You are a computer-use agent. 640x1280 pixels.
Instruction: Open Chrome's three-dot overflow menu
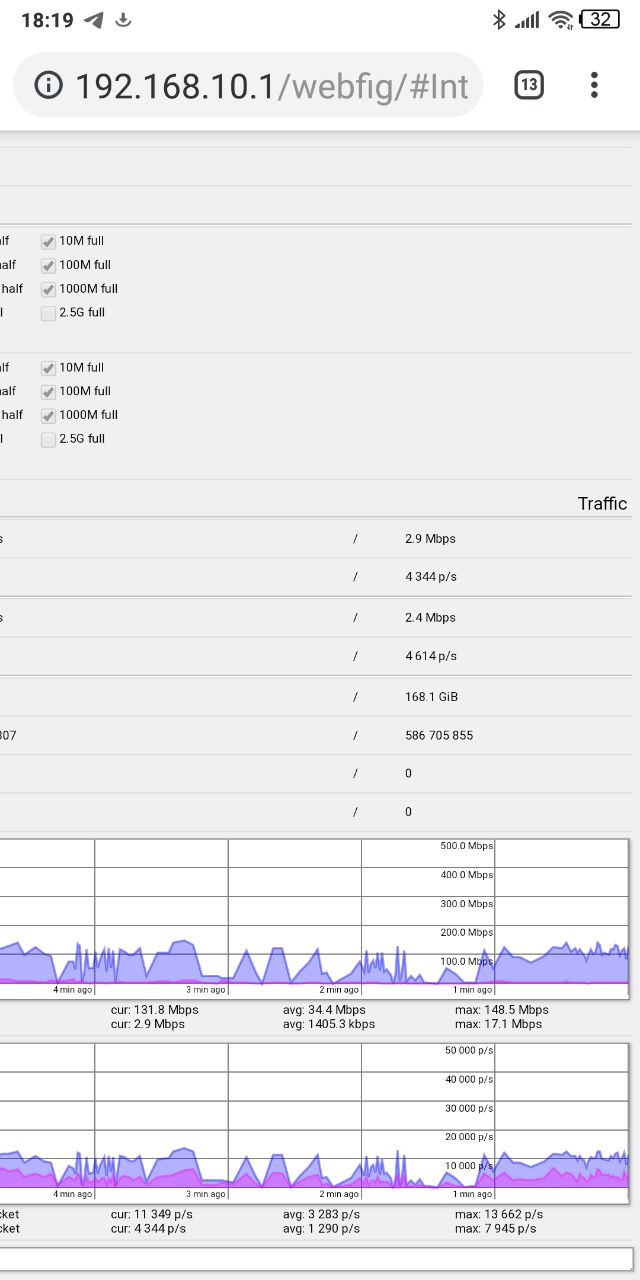(x=594, y=86)
